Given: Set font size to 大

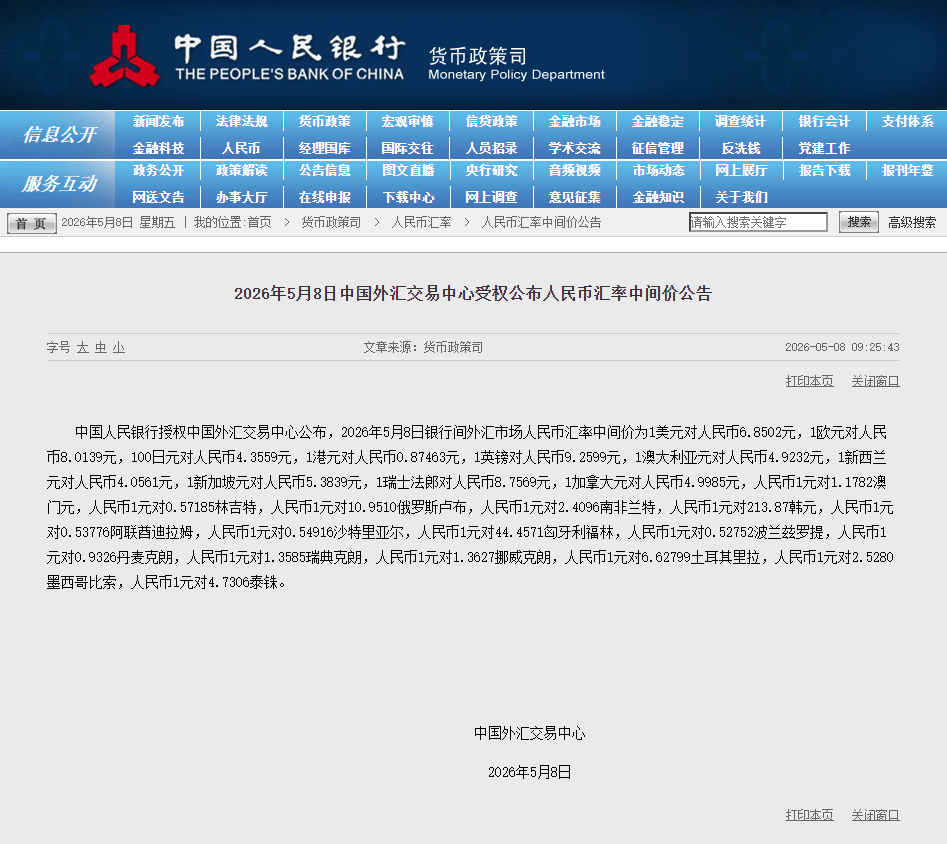Looking at the screenshot, I should point(83,347).
